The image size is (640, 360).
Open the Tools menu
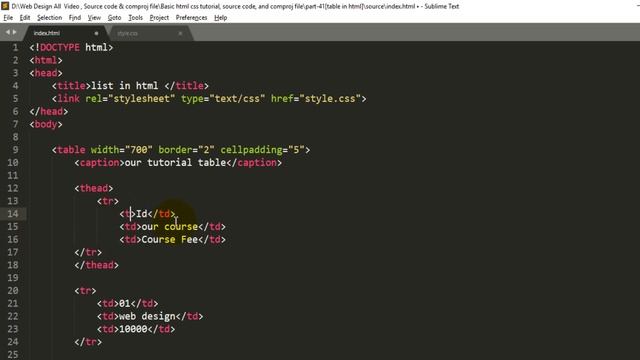pos(136,18)
